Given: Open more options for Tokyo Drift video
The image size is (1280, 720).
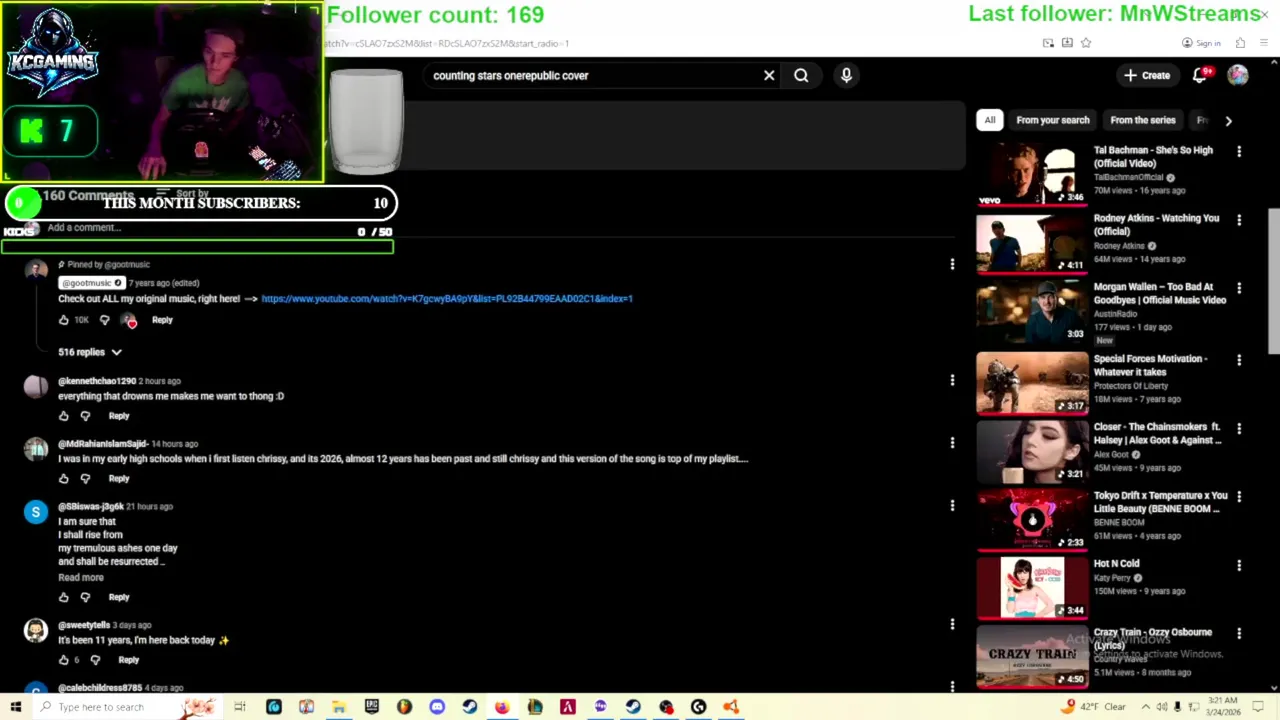Looking at the screenshot, I should coord(1239,497).
